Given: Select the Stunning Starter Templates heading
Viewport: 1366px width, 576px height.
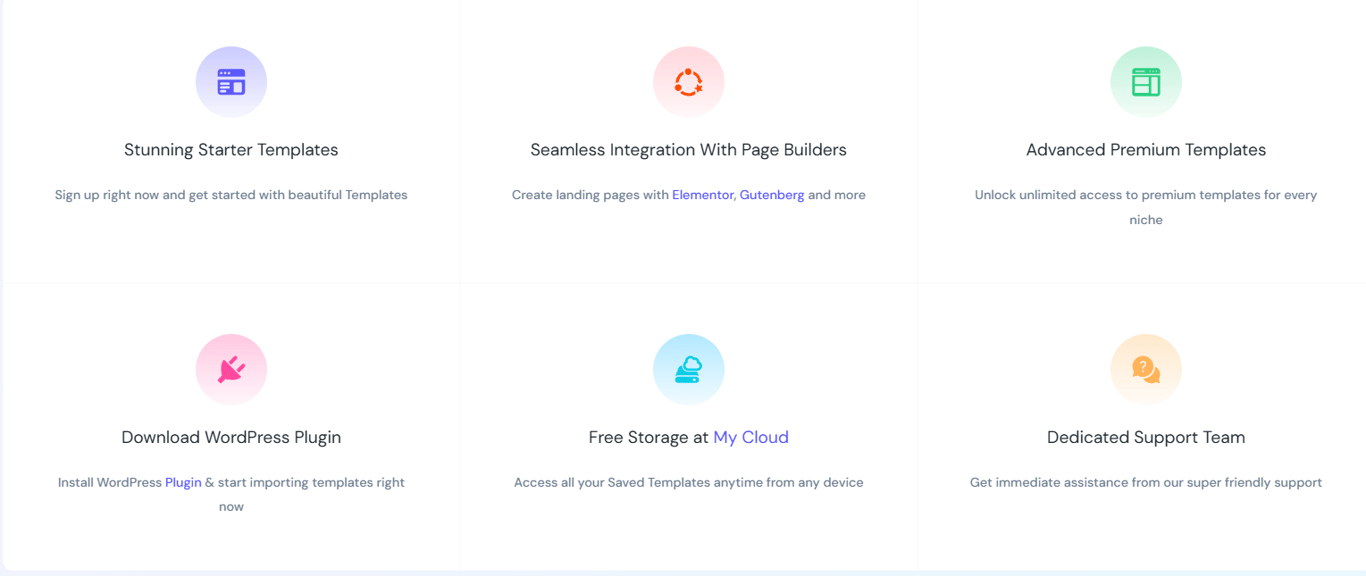Looking at the screenshot, I should tap(231, 150).
